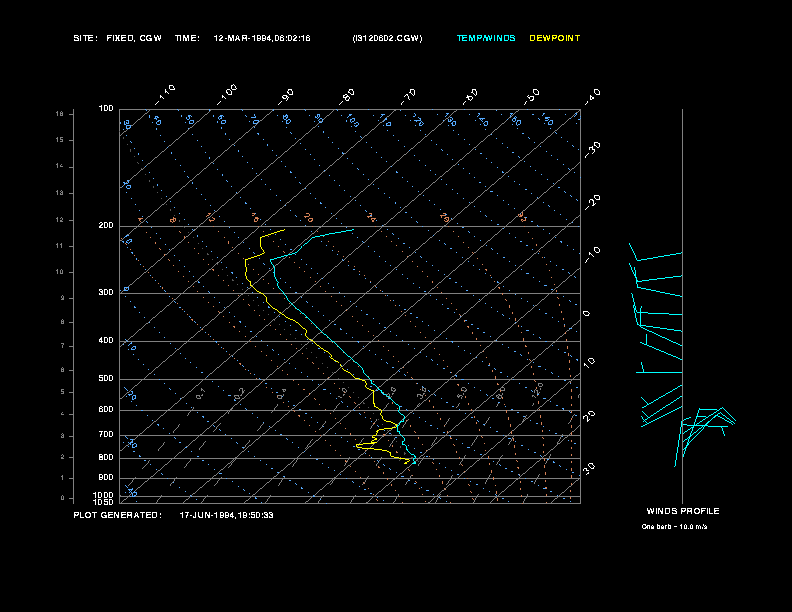
Task: Click the 400 pressure level label
Action: [x=106, y=340]
